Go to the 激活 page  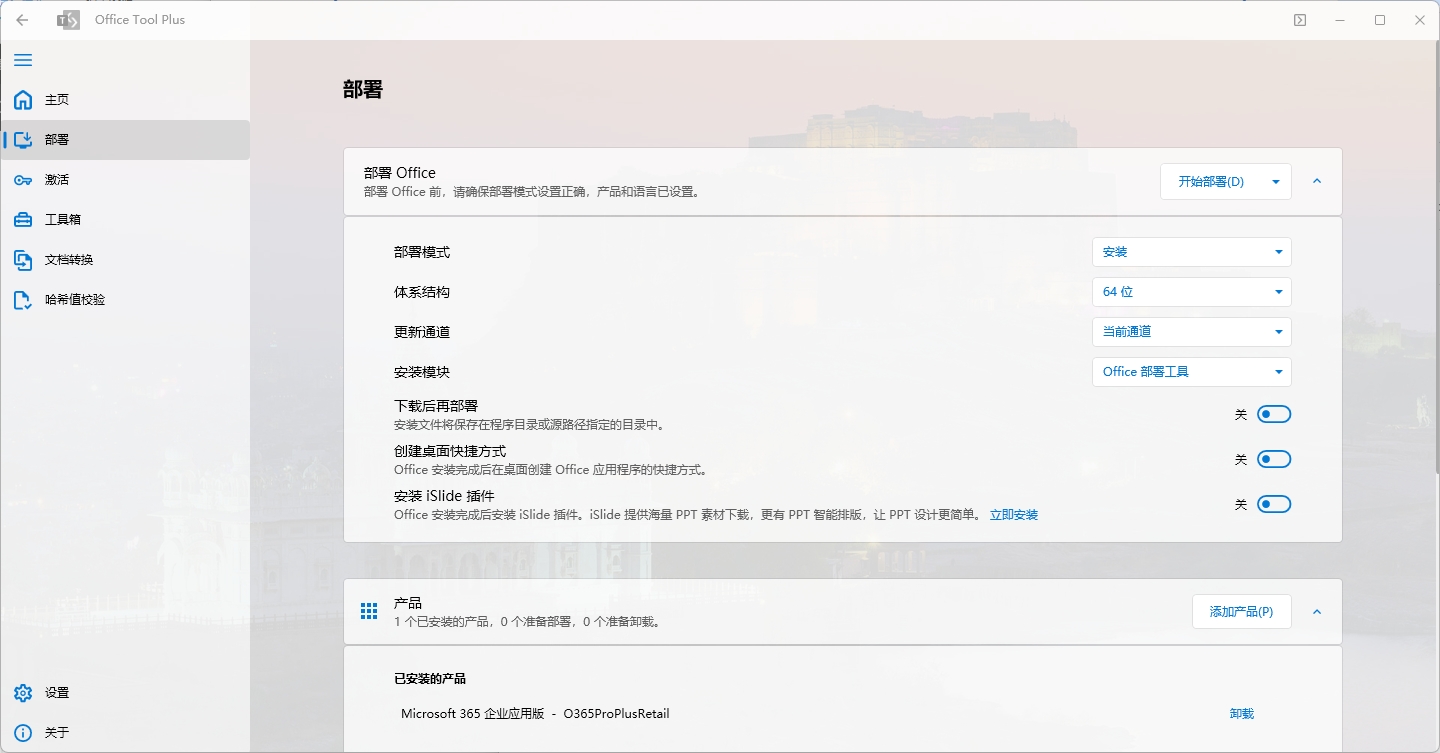[125, 180]
